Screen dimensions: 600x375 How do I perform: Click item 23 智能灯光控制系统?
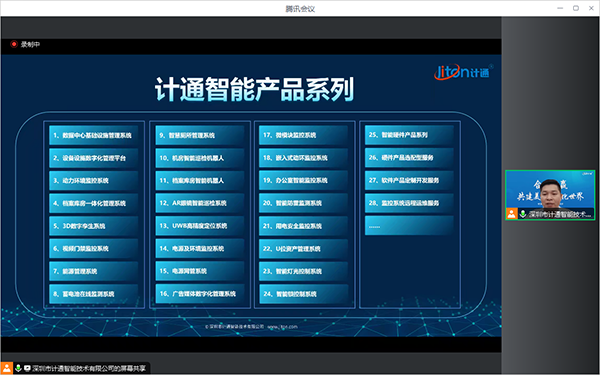pos(304,271)
